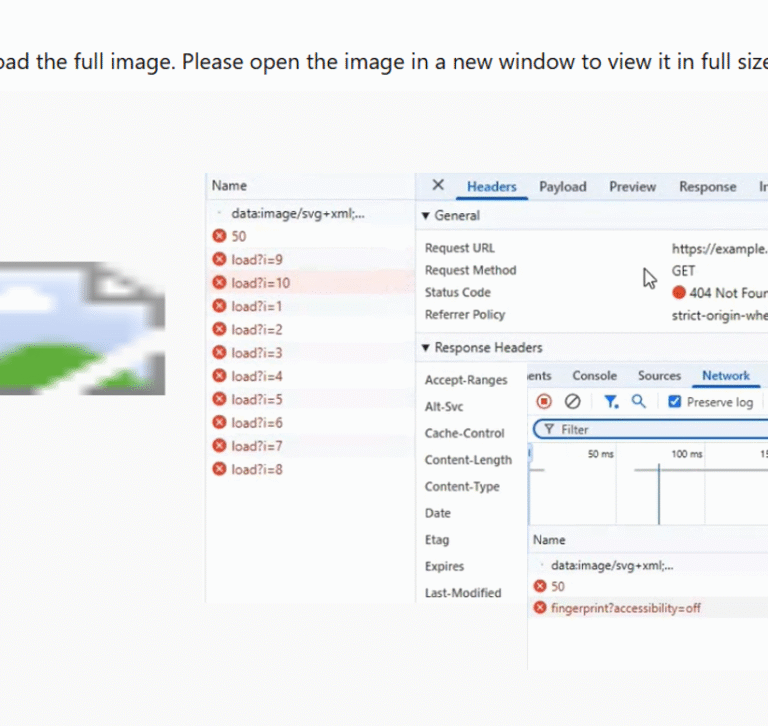Open the Preview tab
This screenshot has height=726, width=768.
click(632, 187)
